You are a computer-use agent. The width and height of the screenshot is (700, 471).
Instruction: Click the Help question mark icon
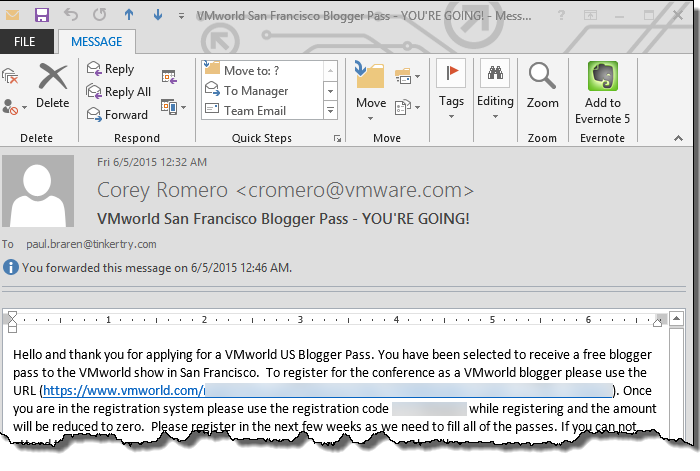(561, 16)
